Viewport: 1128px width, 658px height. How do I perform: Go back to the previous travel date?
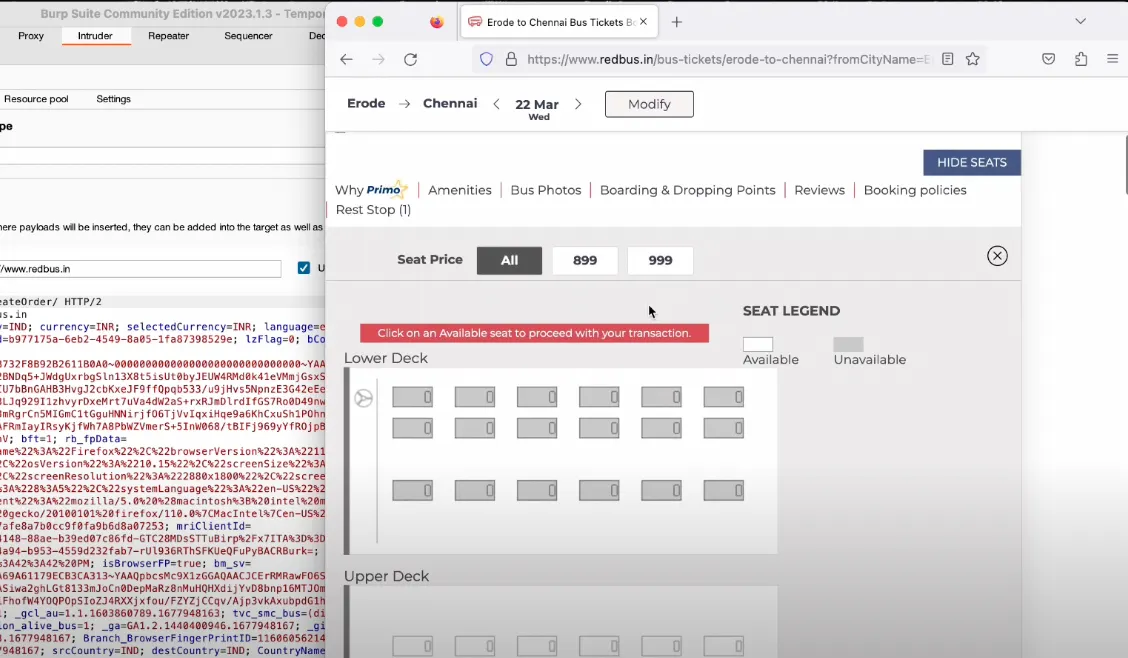pos(497,104)
